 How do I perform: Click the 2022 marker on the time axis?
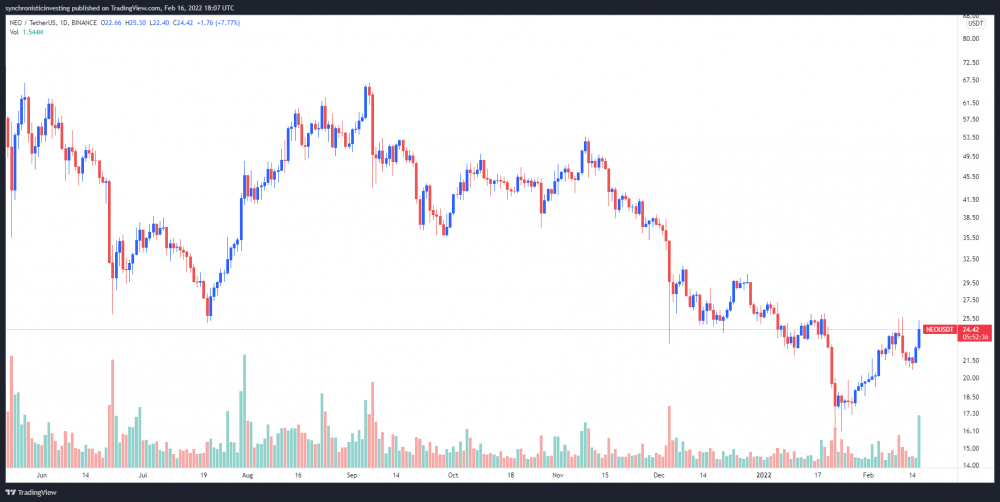pyautogui.click(x=764, y=475)
